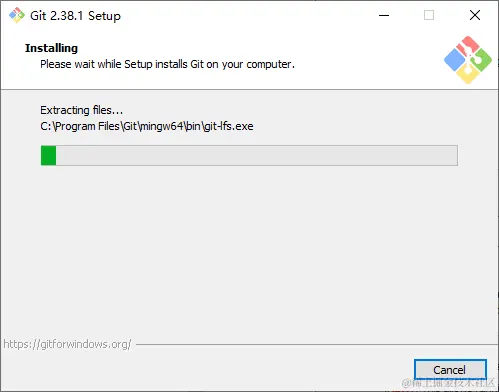
Task: Click the git-lfs.exe file path text
Action: click(147, 126)
